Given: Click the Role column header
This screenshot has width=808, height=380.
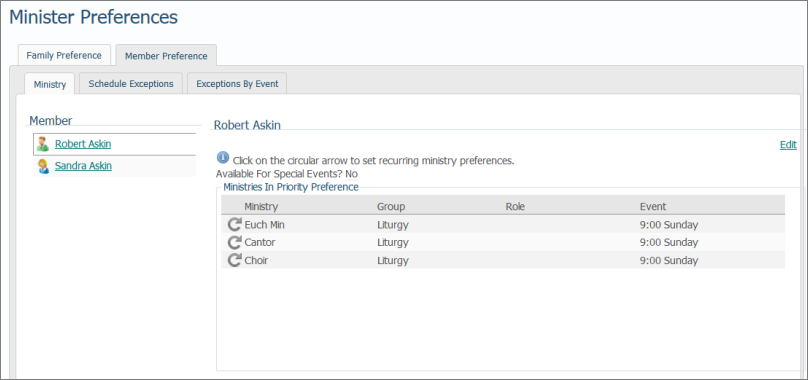Looking at the screenshot, I should [515, 207].
